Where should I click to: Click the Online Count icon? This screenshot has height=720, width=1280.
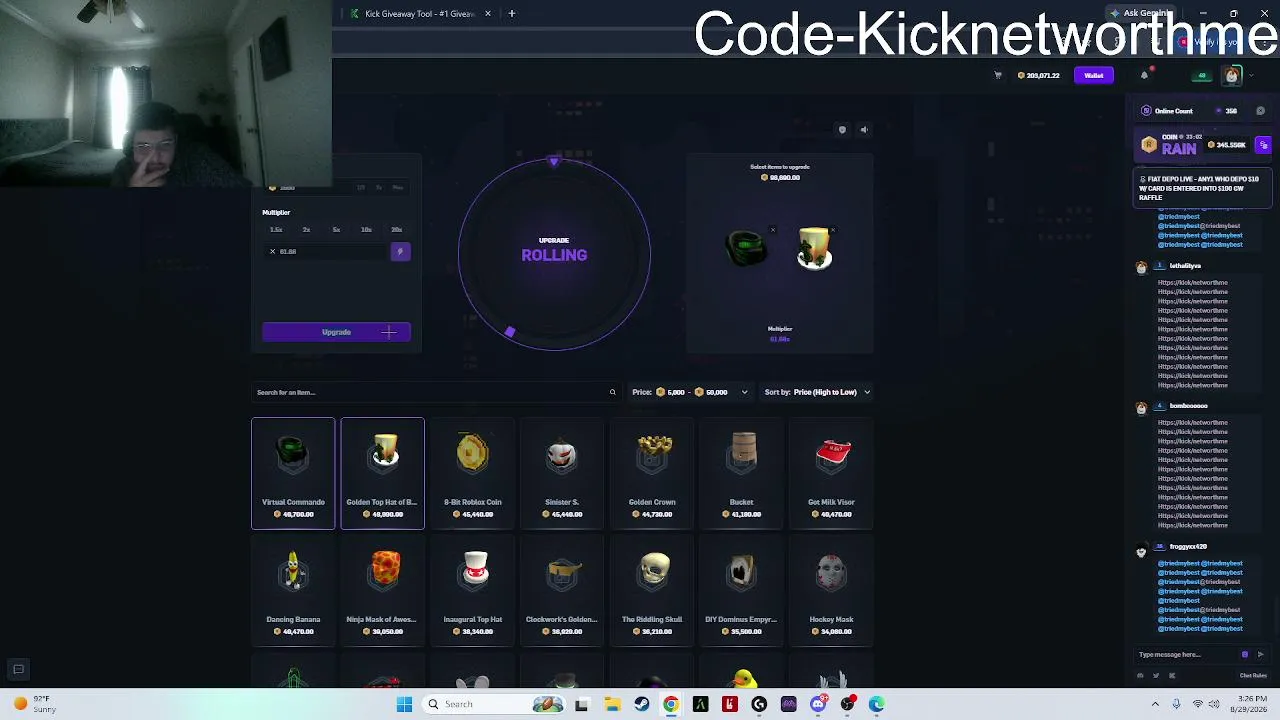[1146, 111]
